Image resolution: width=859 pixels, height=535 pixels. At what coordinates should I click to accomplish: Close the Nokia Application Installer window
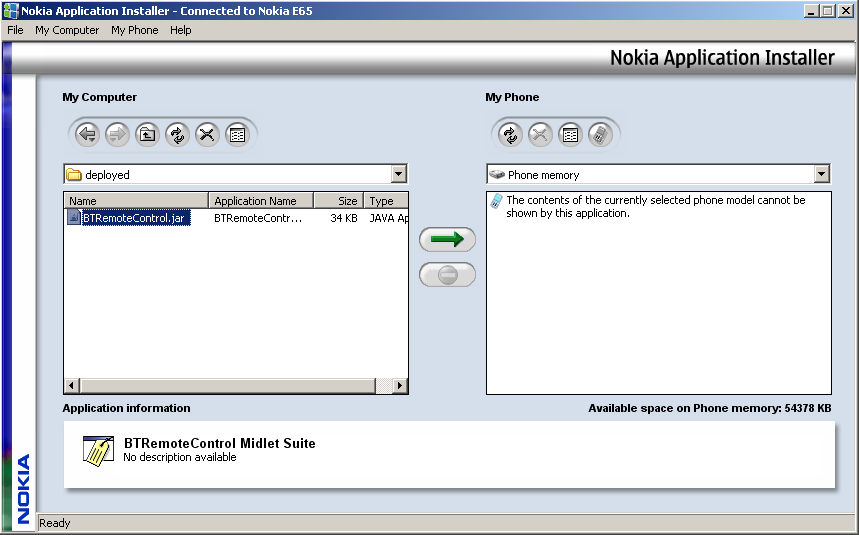845,10
